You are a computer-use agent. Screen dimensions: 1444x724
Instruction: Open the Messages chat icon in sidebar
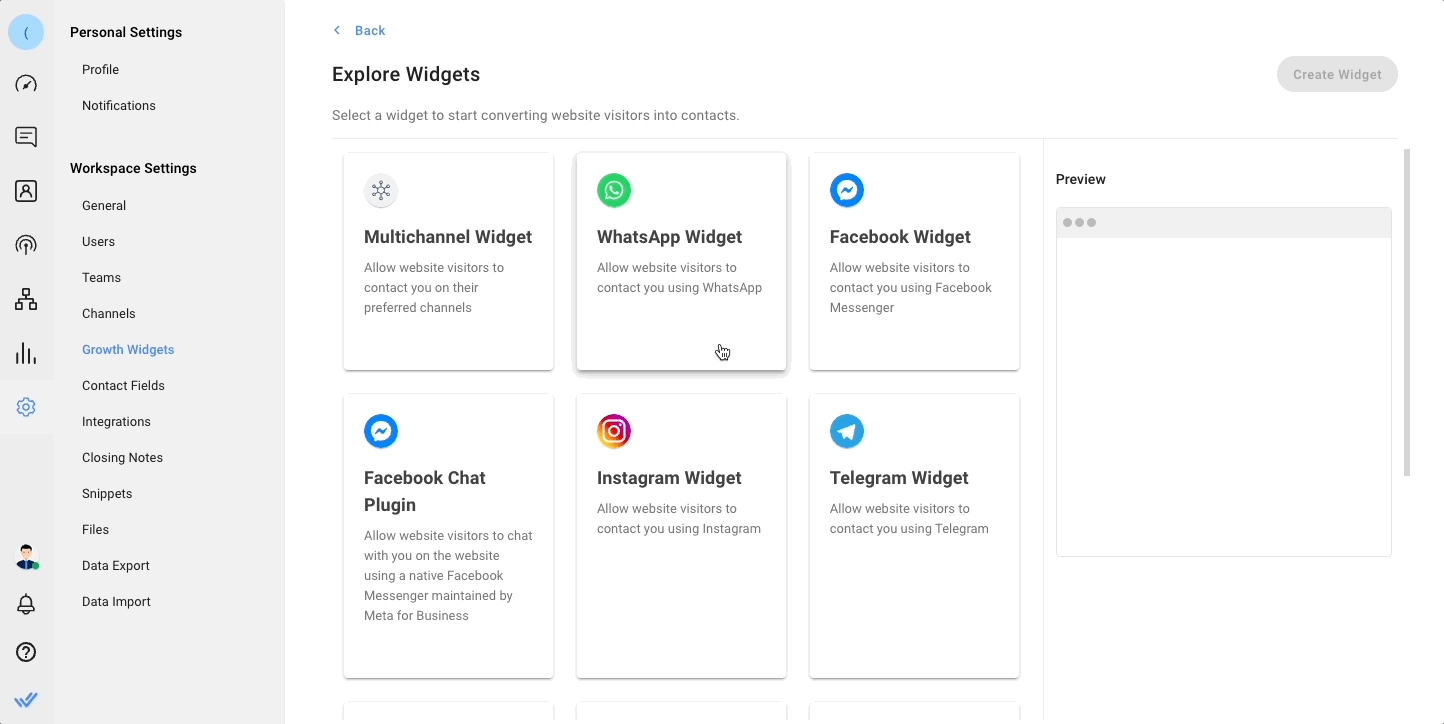pos(26,137)
